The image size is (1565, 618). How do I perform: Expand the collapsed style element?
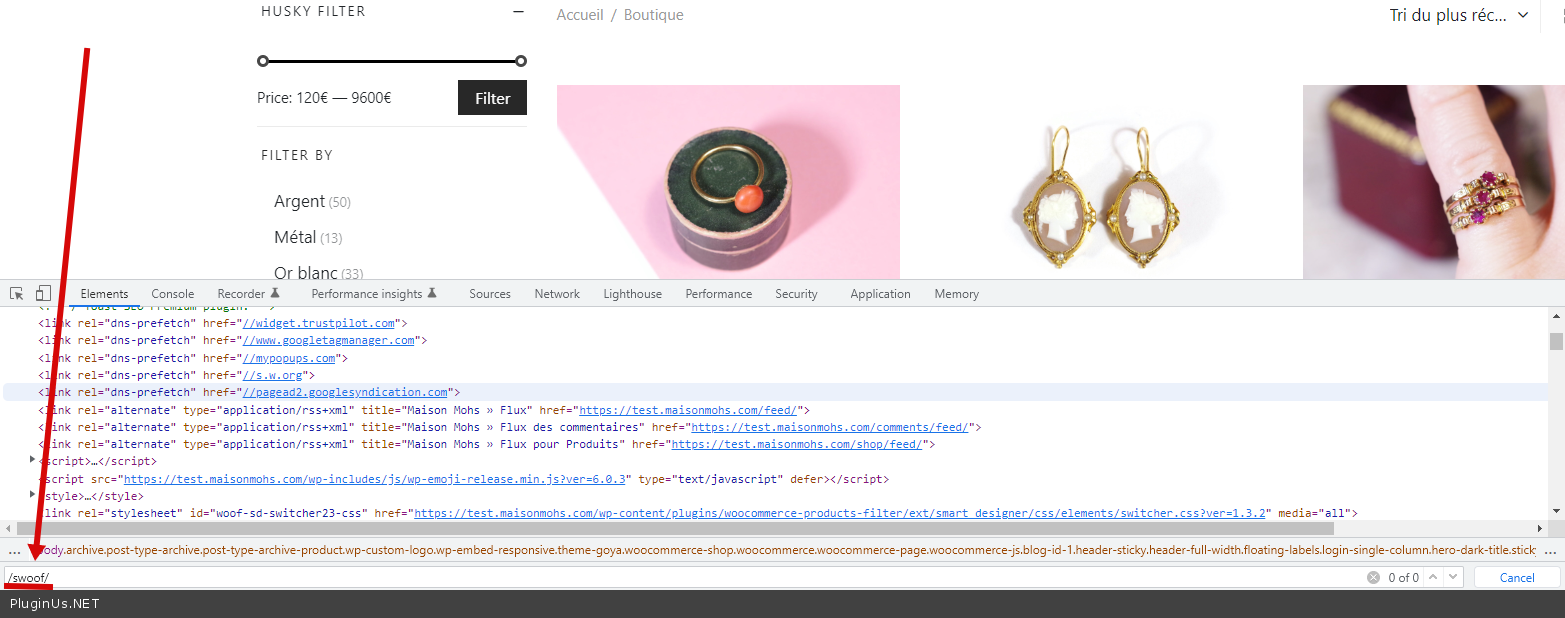pos(33,495)
